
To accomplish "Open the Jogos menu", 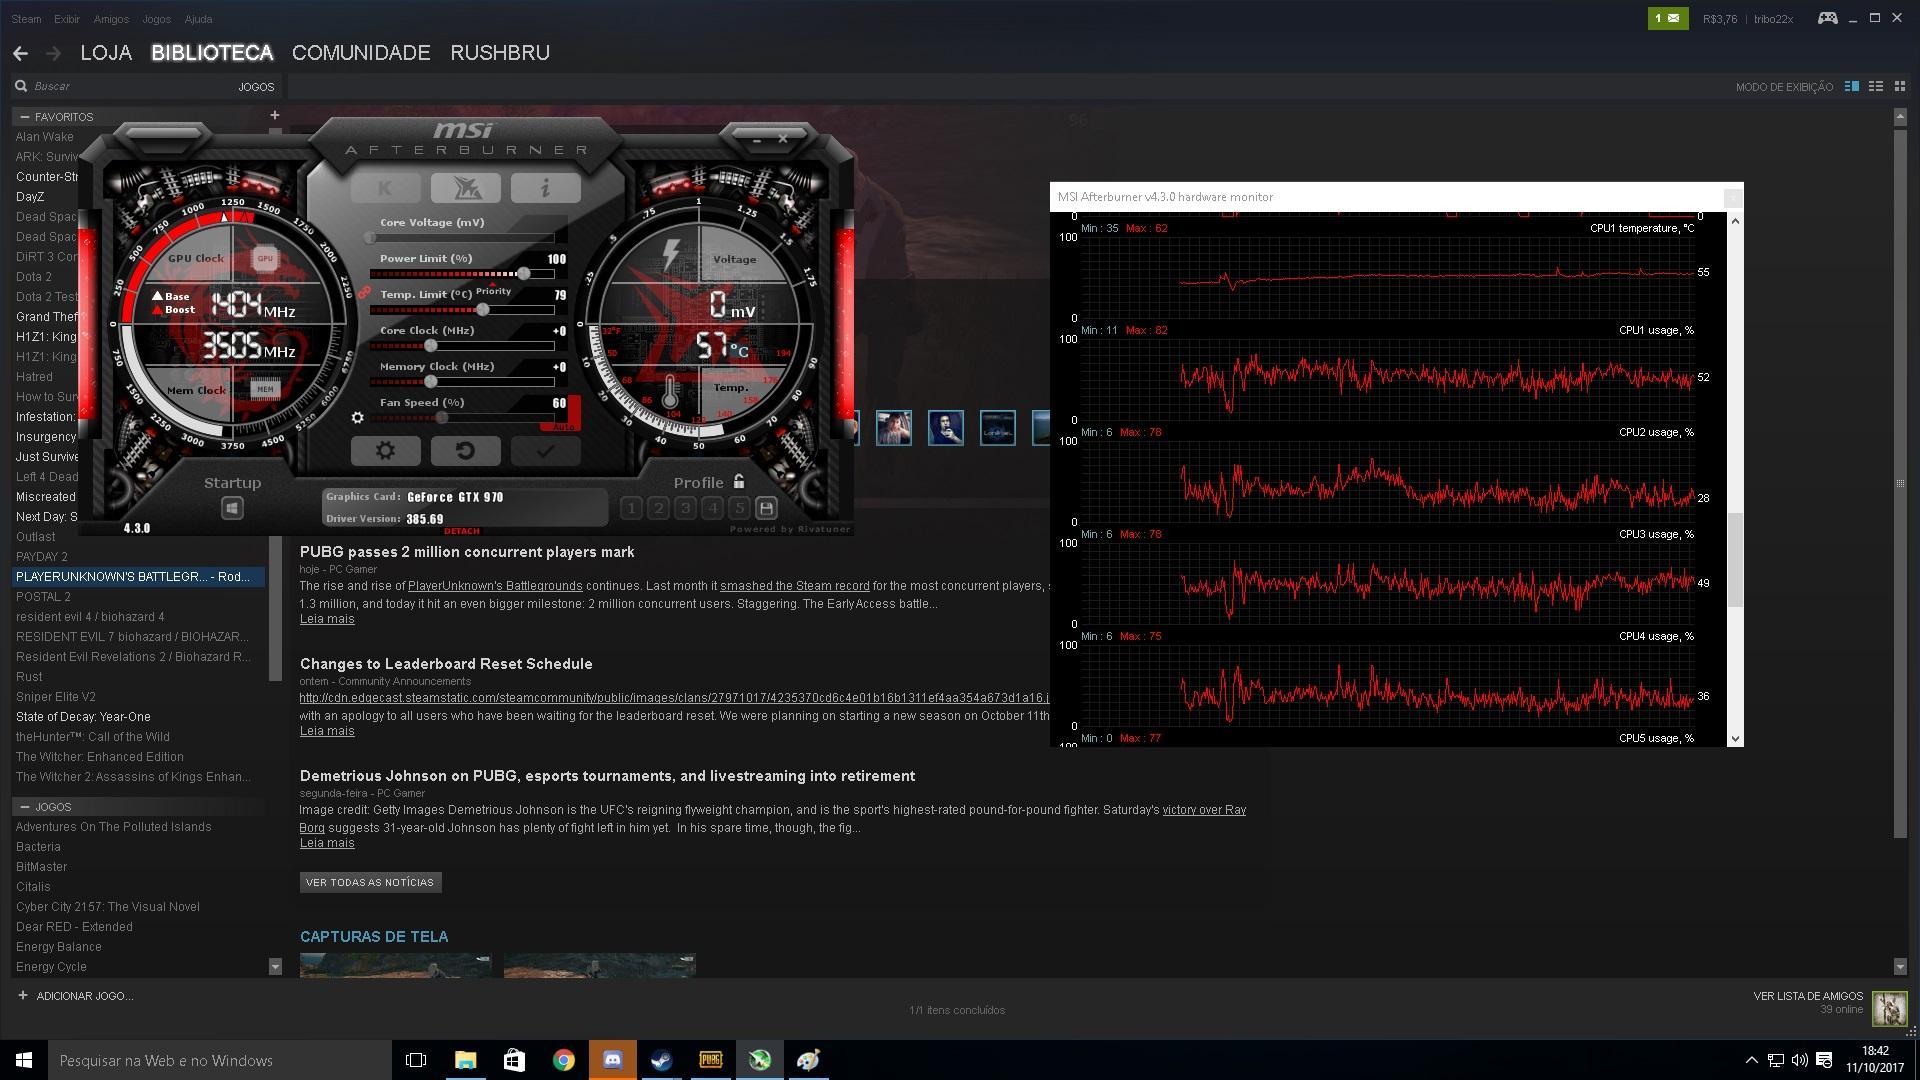I will [156, 19].
